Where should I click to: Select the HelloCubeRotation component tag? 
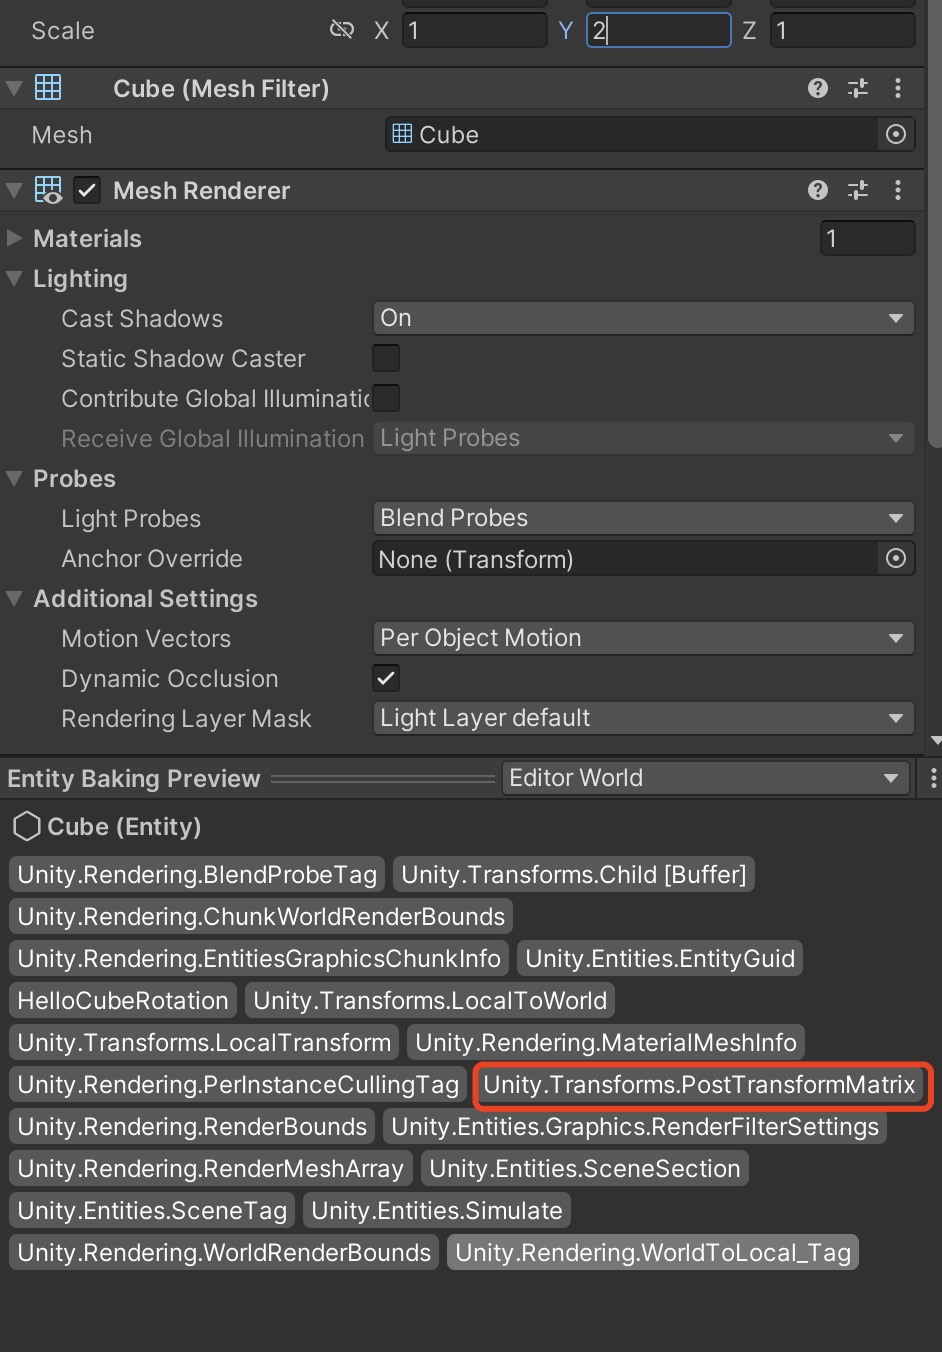pyautogui.click(x=122, y=1000)
